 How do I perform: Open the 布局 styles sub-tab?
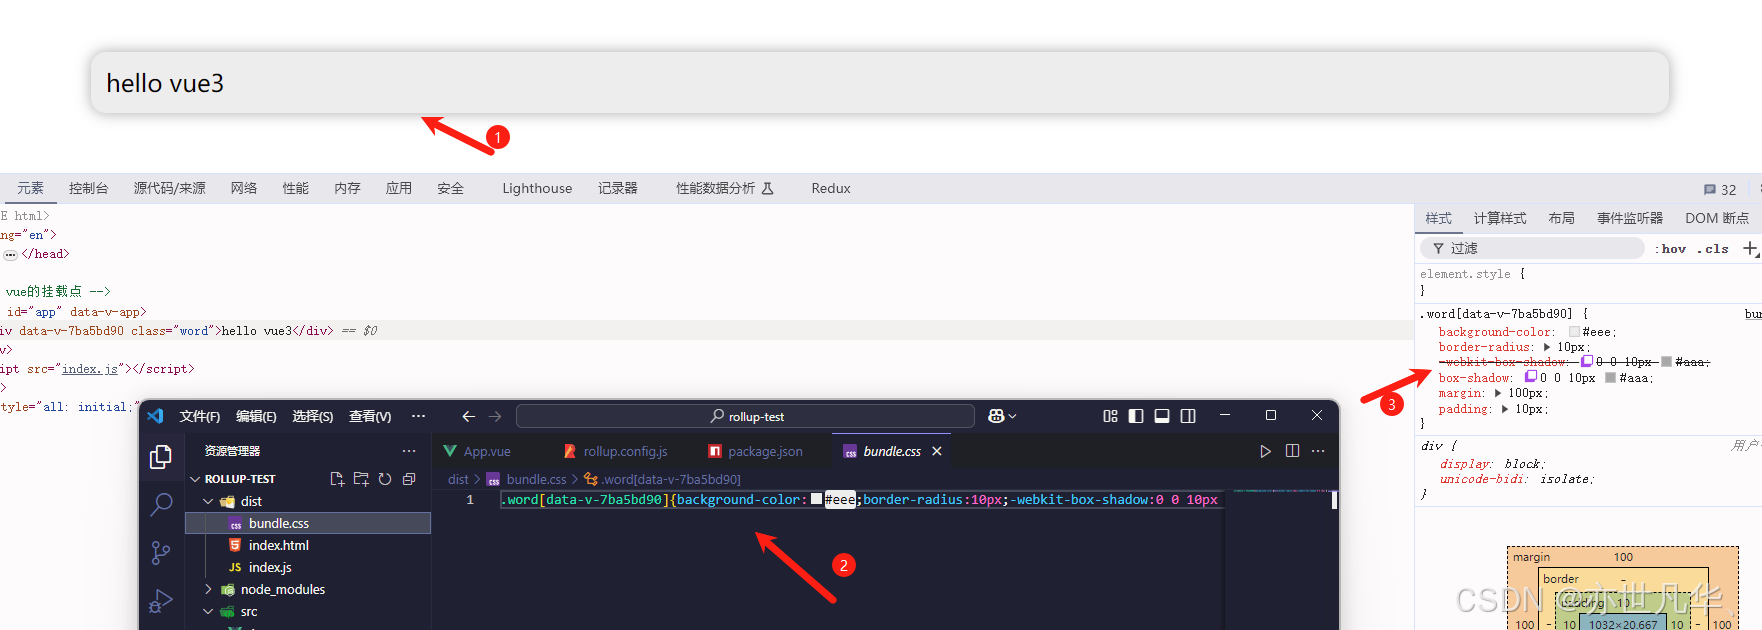pyautogui.click(x=1561, y=218)
